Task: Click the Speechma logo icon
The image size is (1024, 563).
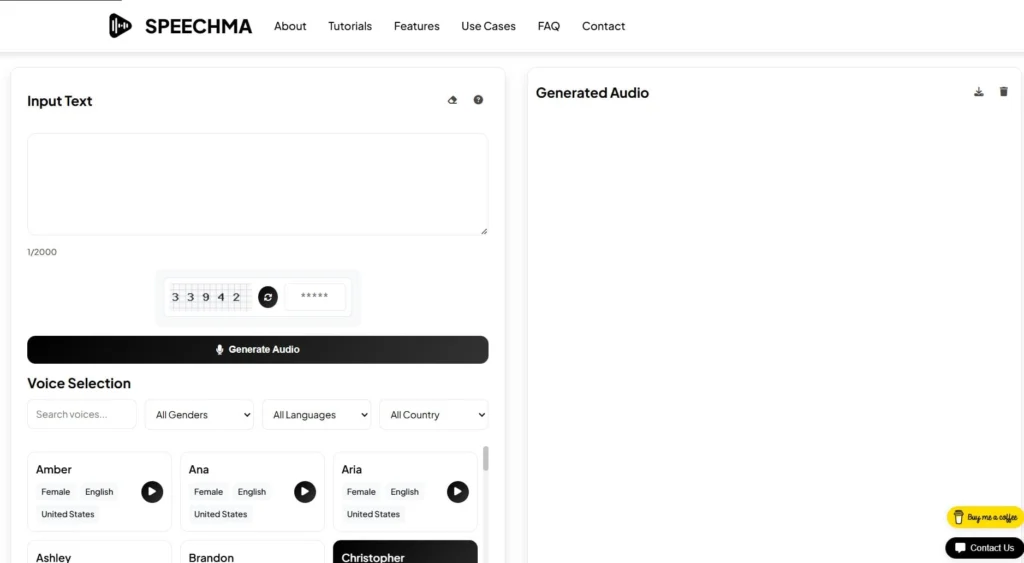Action: 120,25
